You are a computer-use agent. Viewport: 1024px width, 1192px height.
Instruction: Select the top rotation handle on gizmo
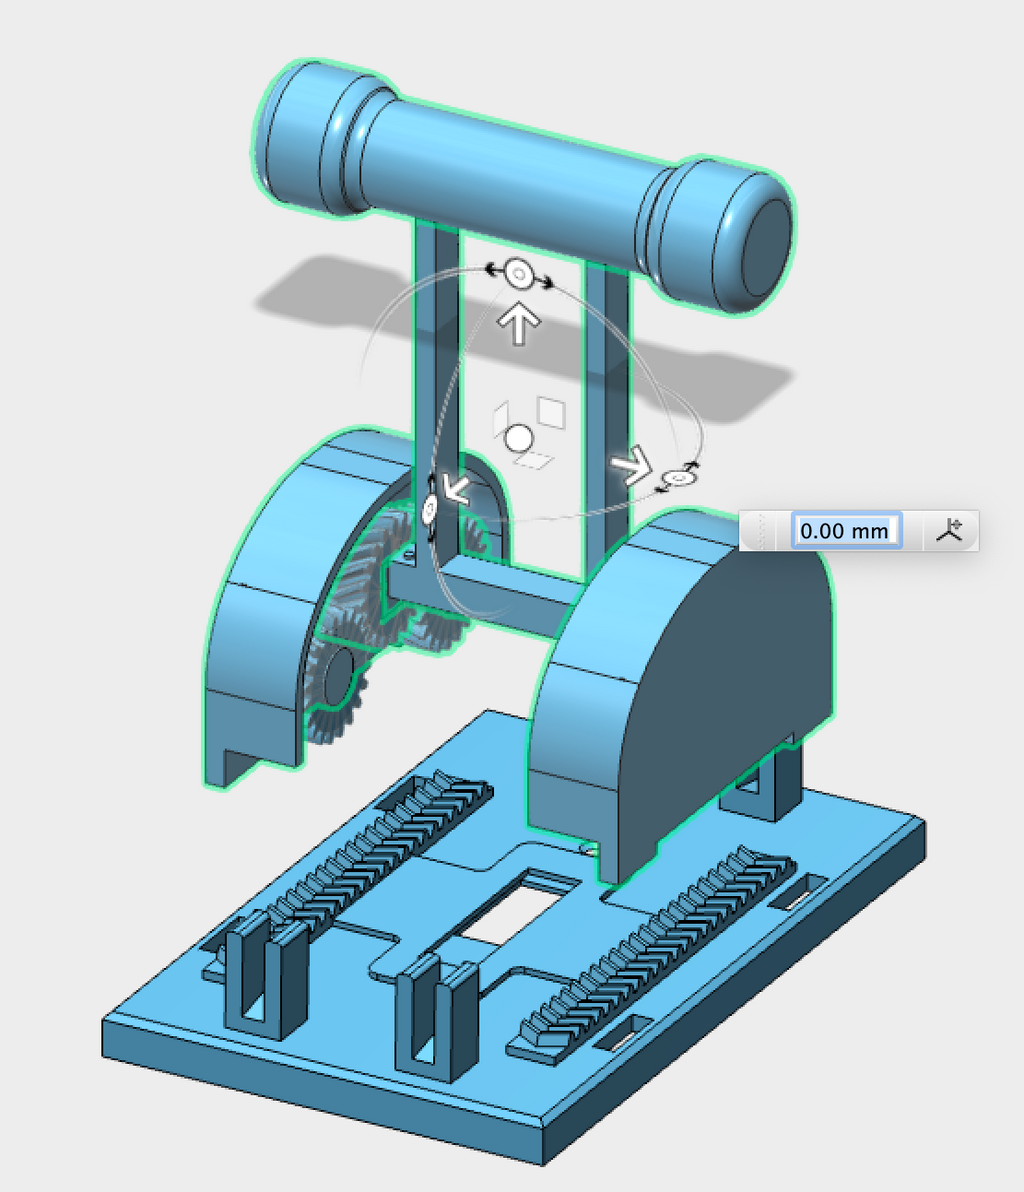point(519,274)
